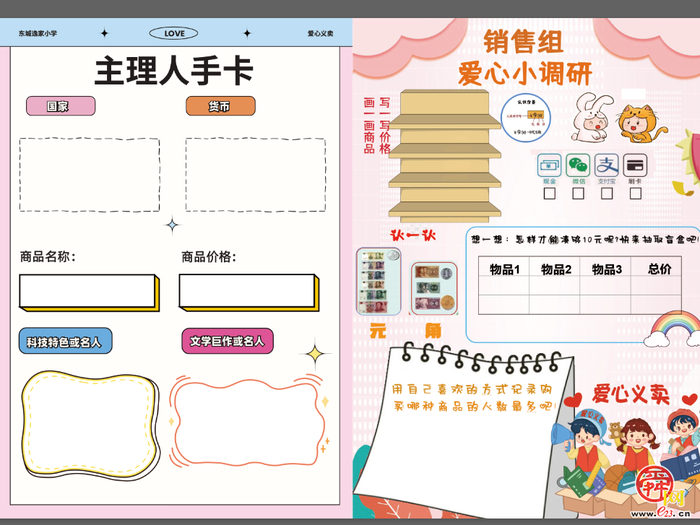Click the yuan banknotes thumbnail
The height and width of the screenshot is (525, 700).
377,283
